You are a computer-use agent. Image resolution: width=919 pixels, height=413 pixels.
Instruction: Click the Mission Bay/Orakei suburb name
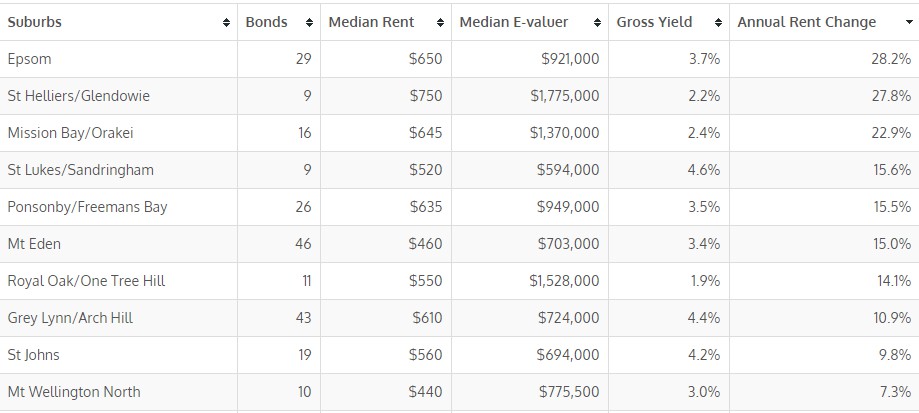(70, 133)
